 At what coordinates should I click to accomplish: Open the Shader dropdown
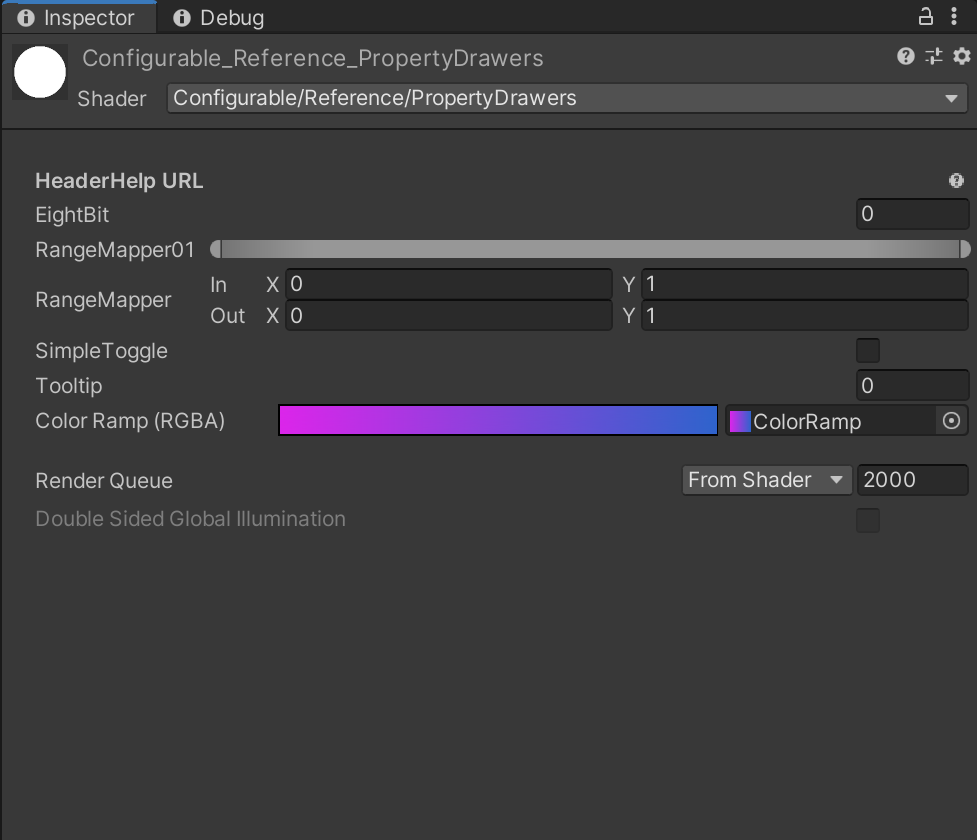click(567, 98)
